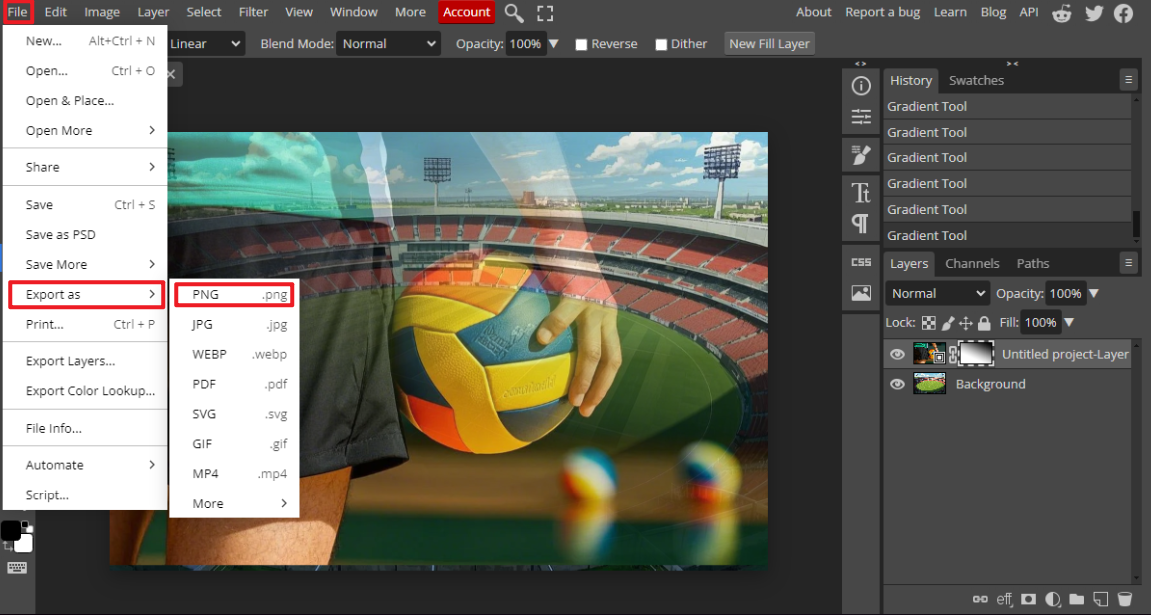Click the lock all padlock icon
The height and width of the screenshot is (615, 1151).
coord(984,323)
